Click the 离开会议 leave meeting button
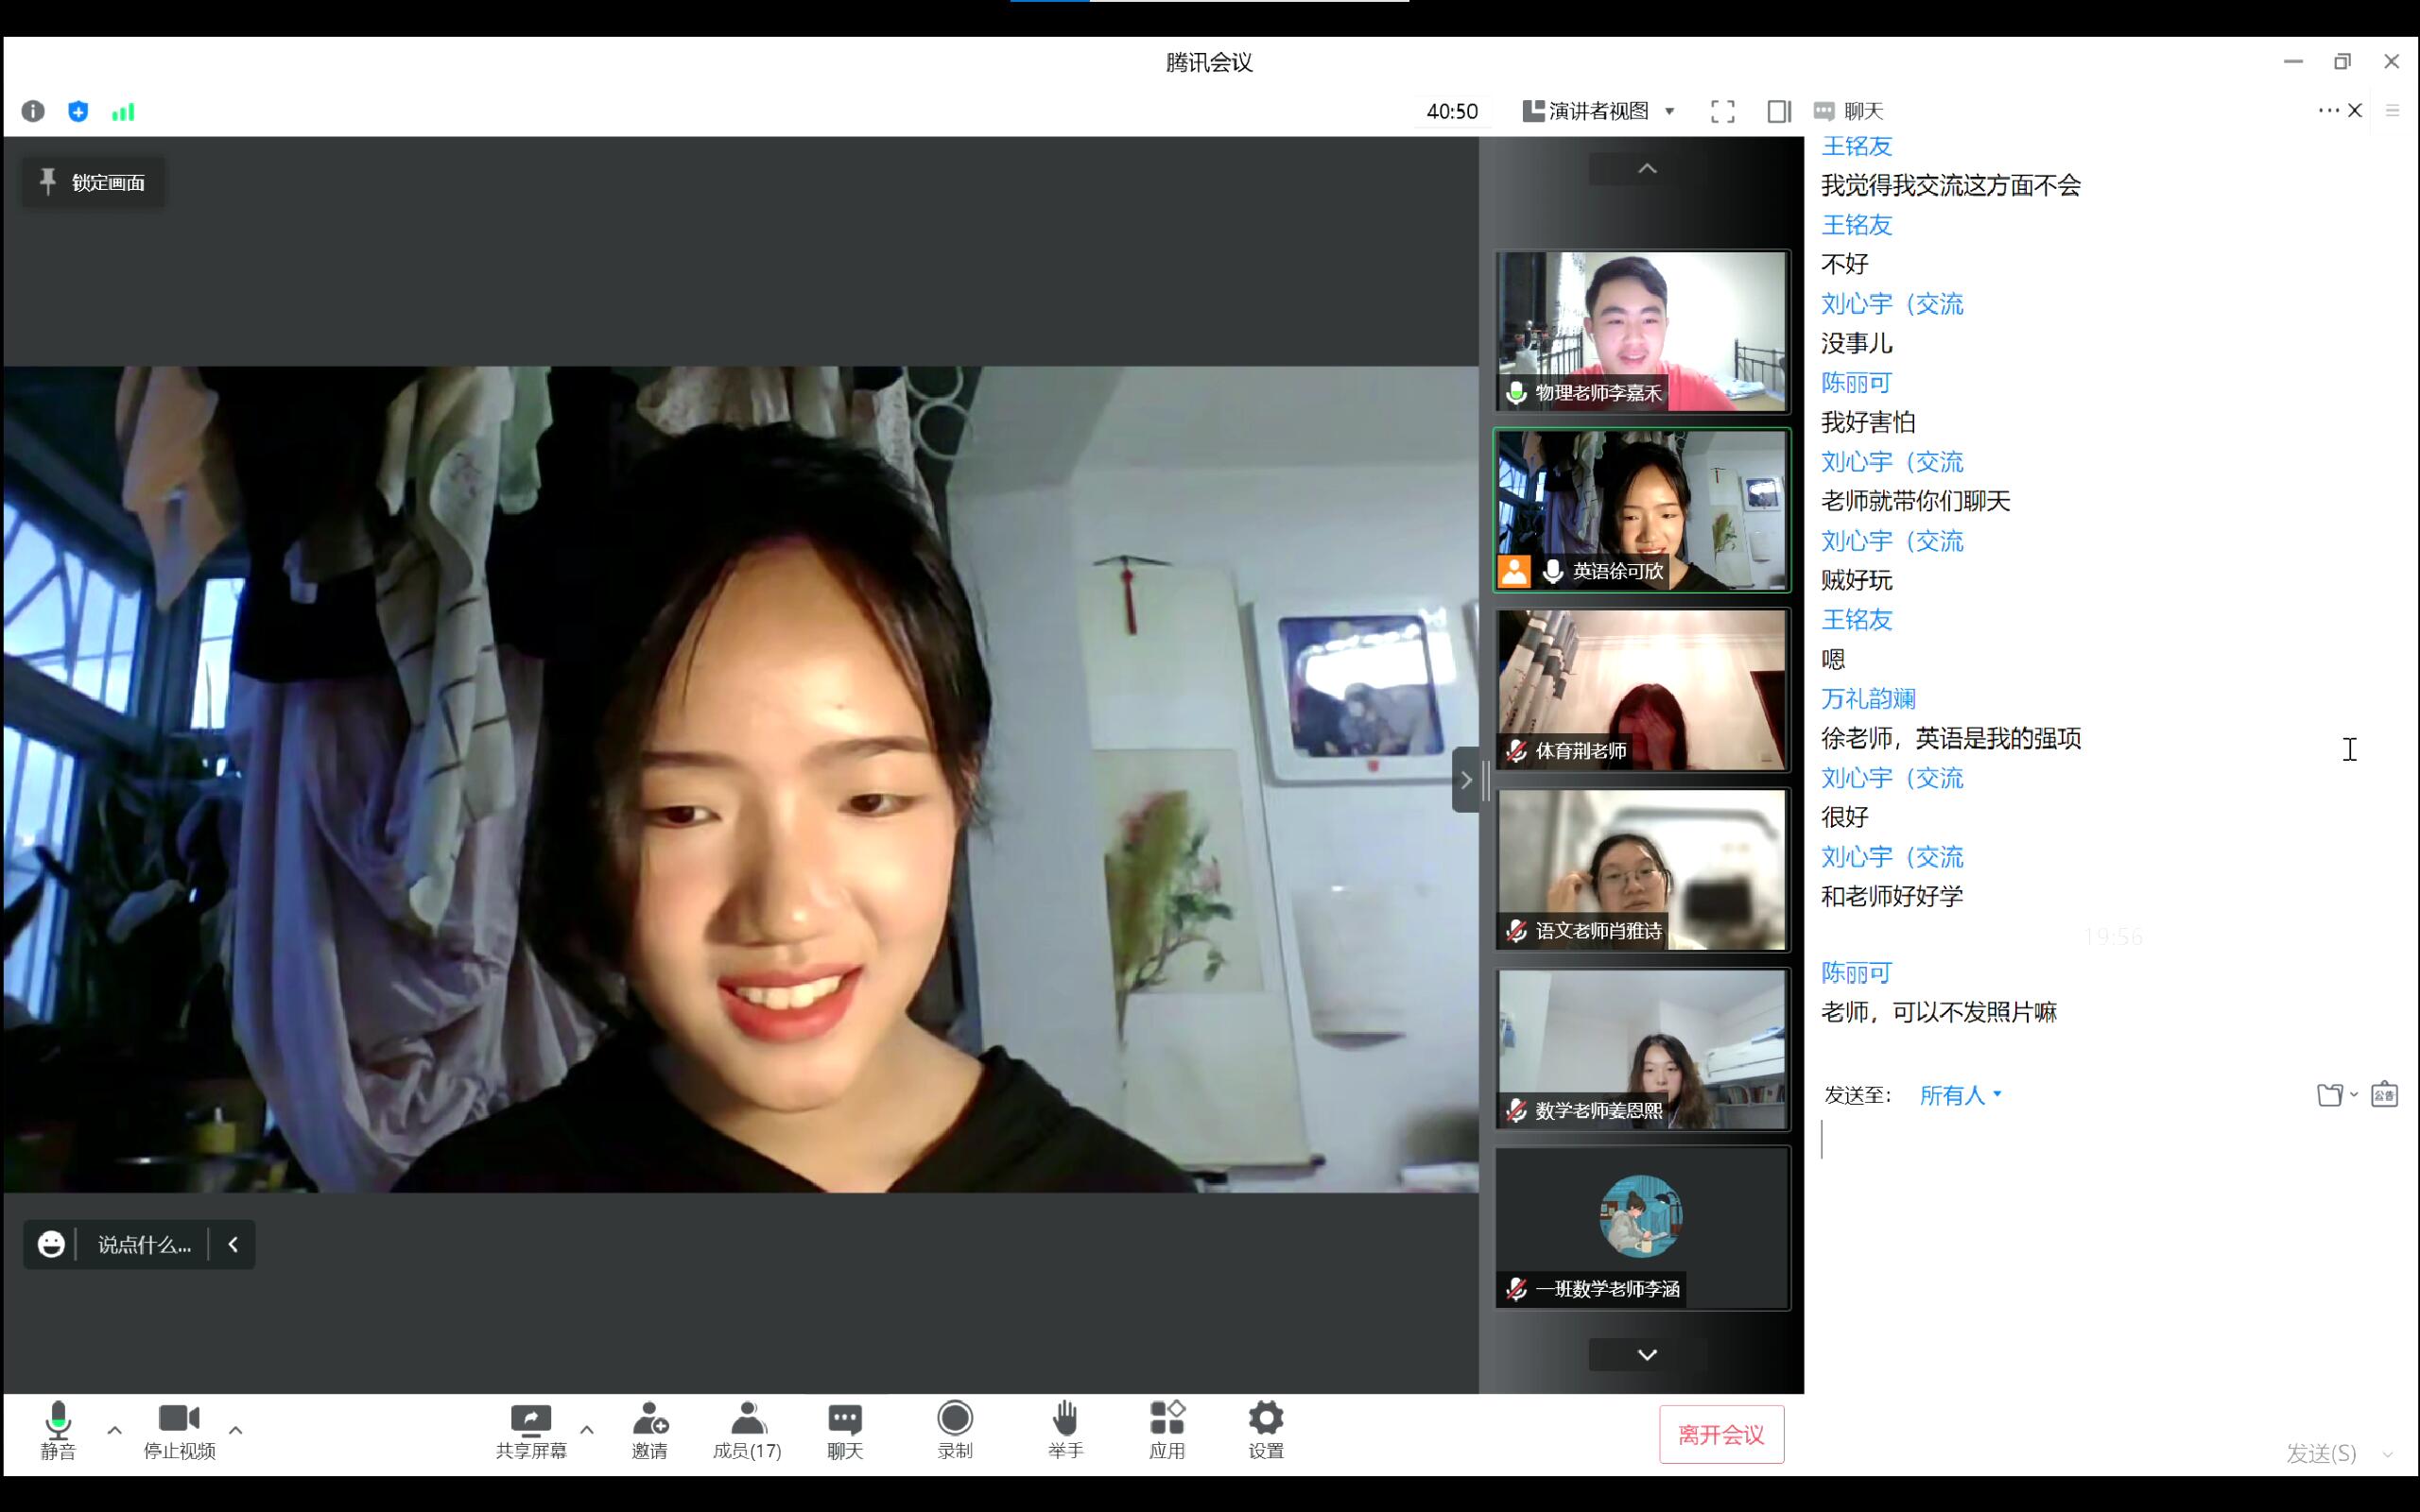 coord(1721,1434)
